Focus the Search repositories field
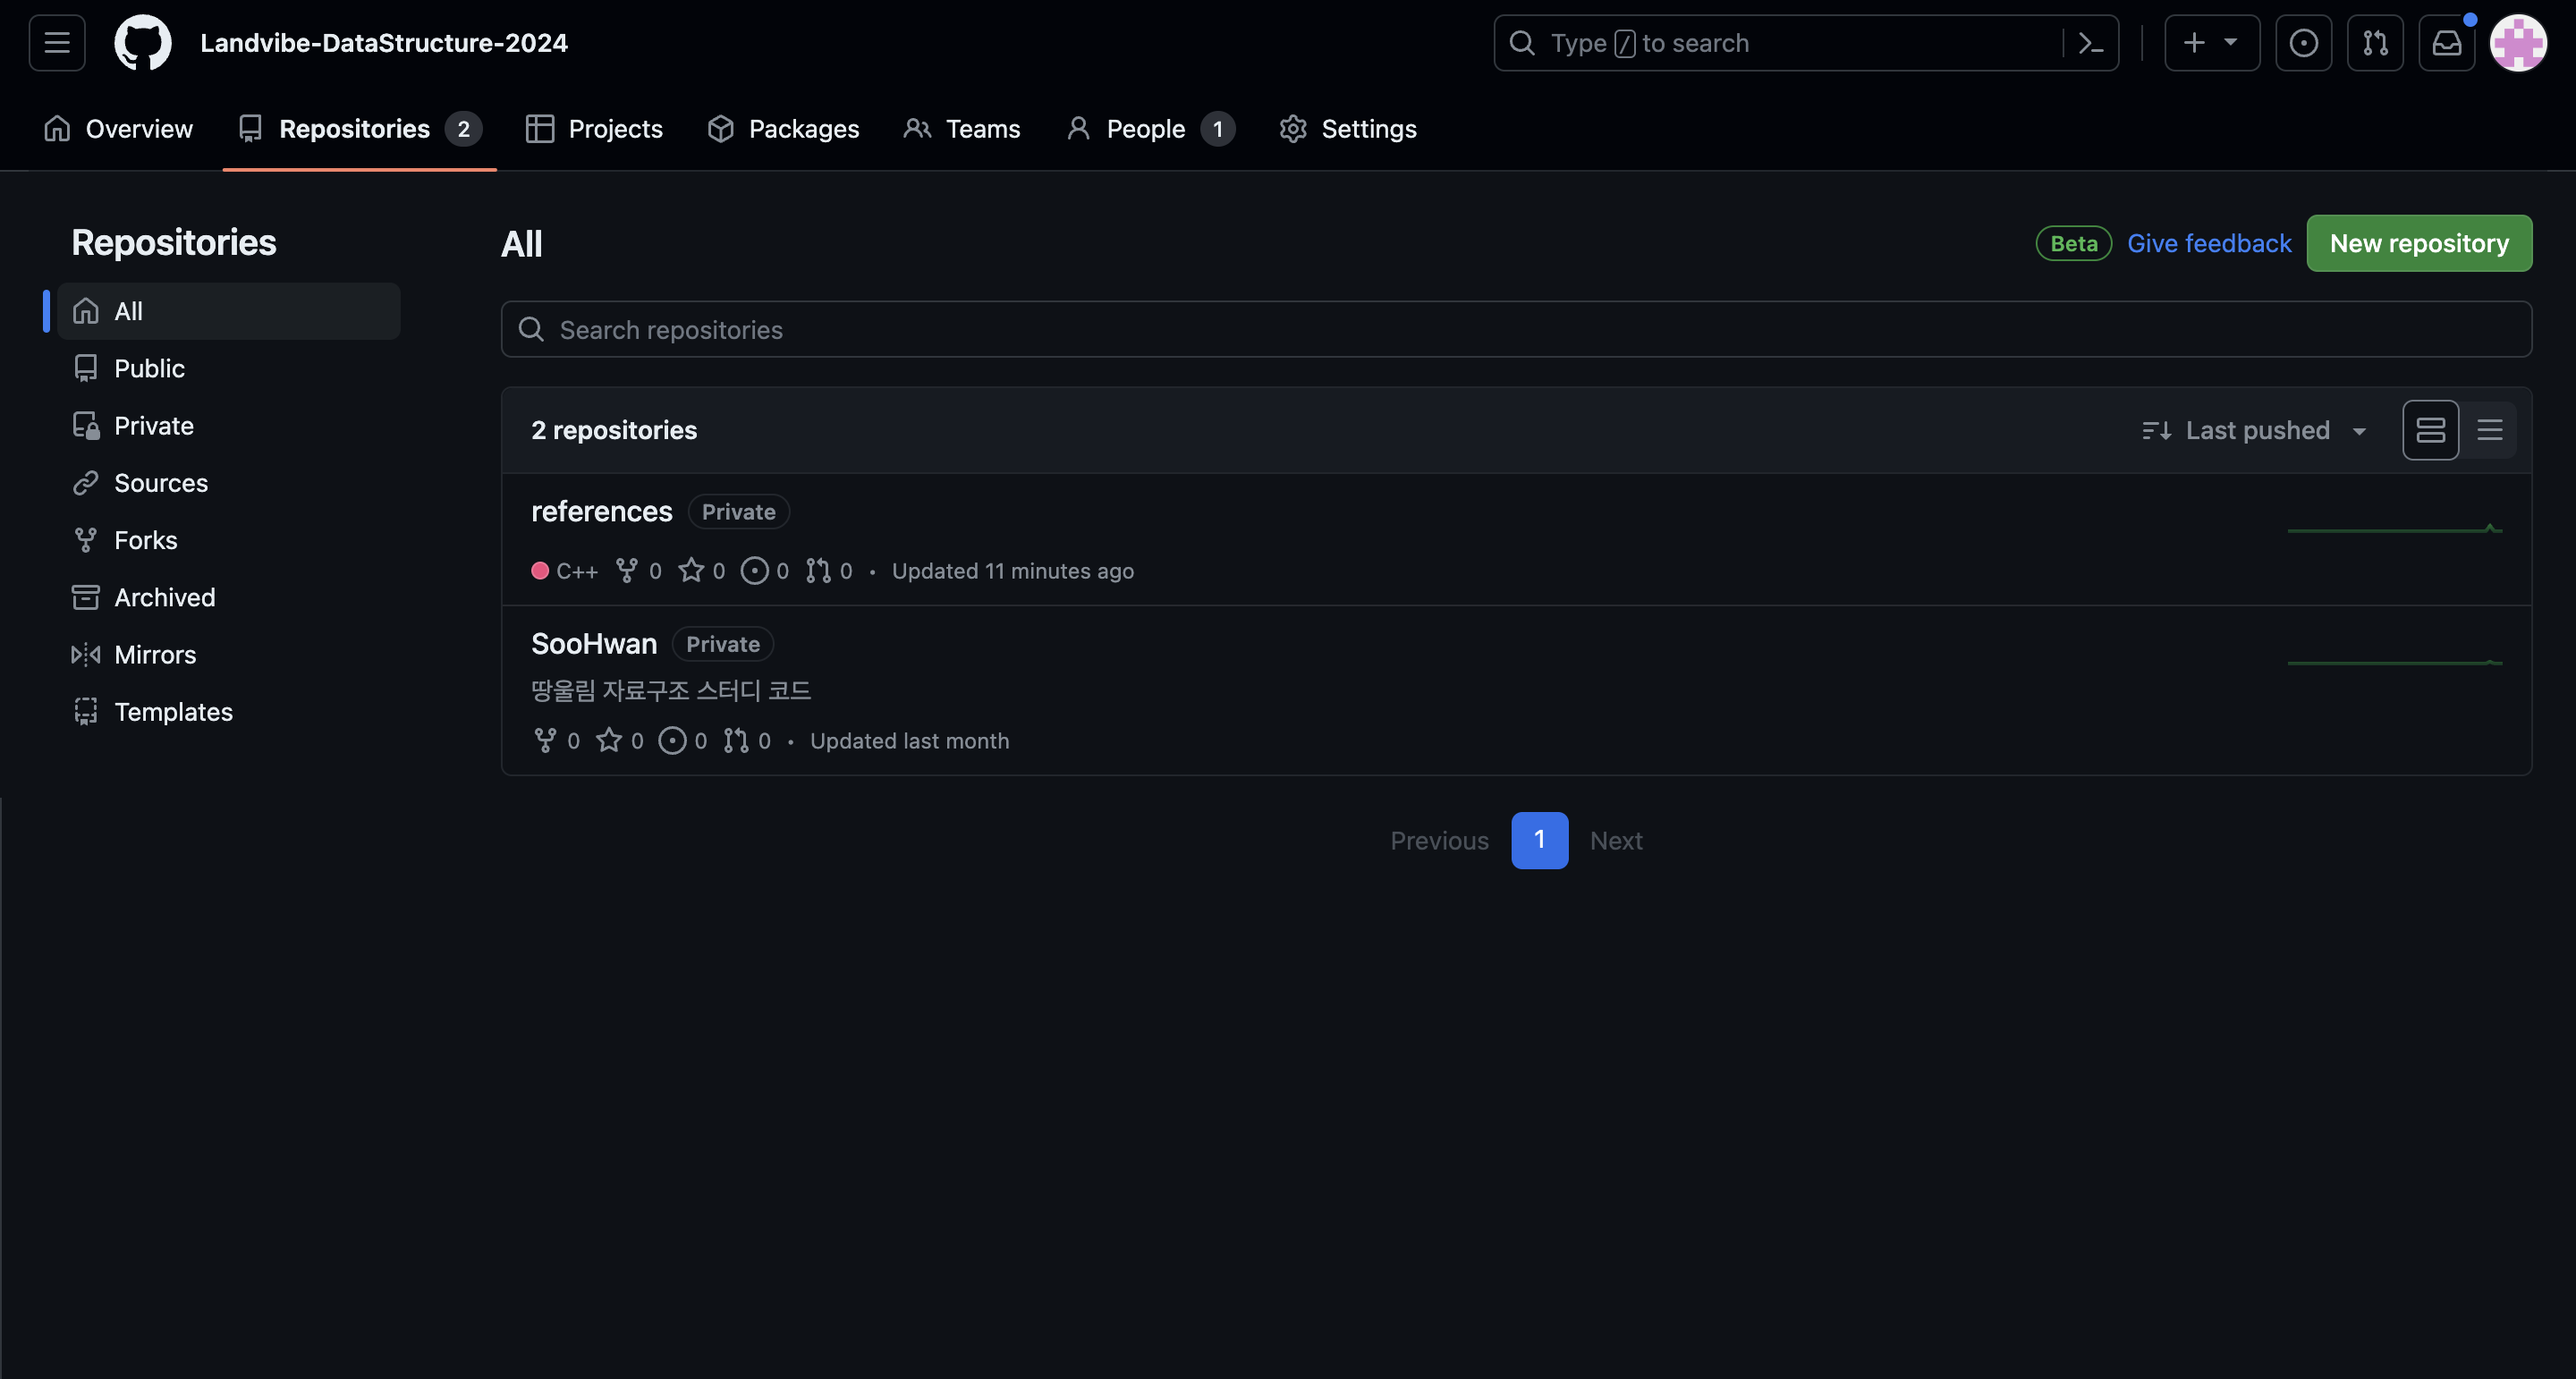2576x1379 pixels. click(x=1516, y=329)
